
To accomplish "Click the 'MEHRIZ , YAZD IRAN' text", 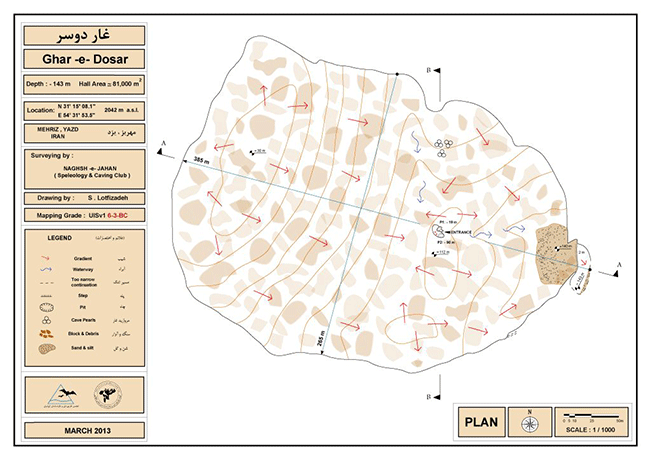I will [x=58, y=133].
